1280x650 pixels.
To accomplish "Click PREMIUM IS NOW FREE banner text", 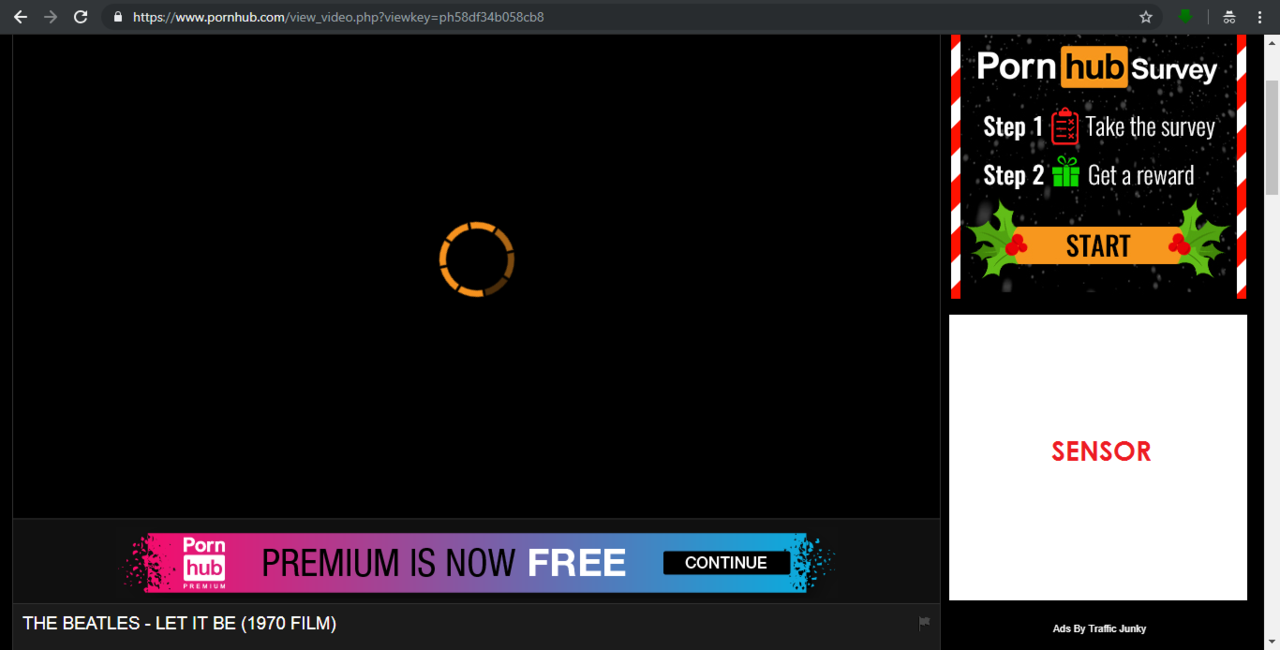I will pyautogui.click(x=443, y=563).
